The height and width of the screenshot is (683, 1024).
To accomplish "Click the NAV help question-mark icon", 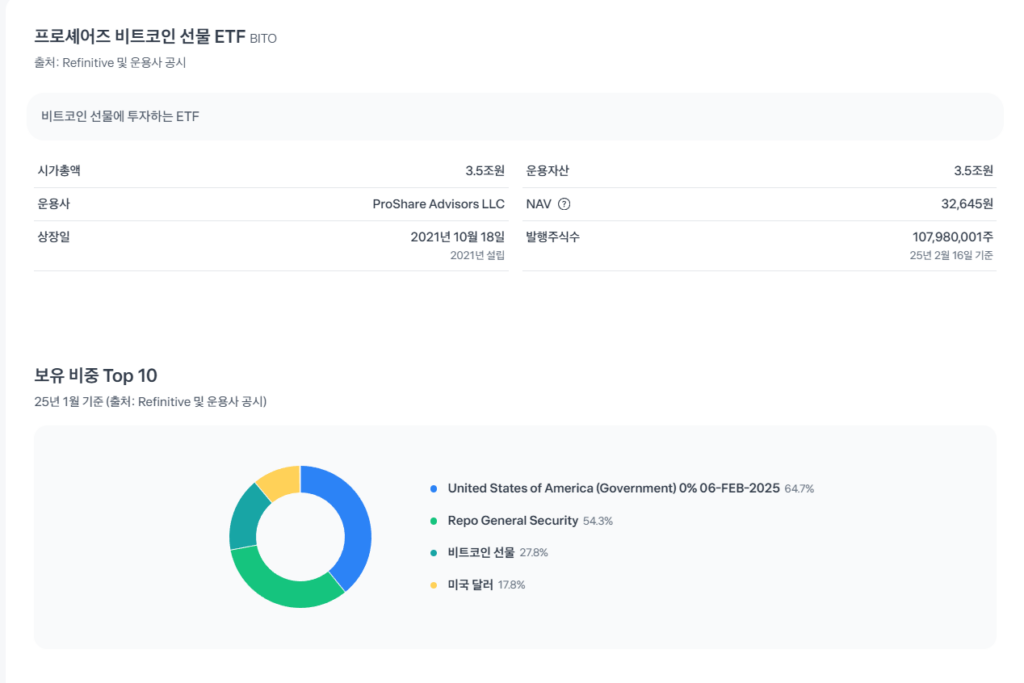I will click(x=564, y=204).
